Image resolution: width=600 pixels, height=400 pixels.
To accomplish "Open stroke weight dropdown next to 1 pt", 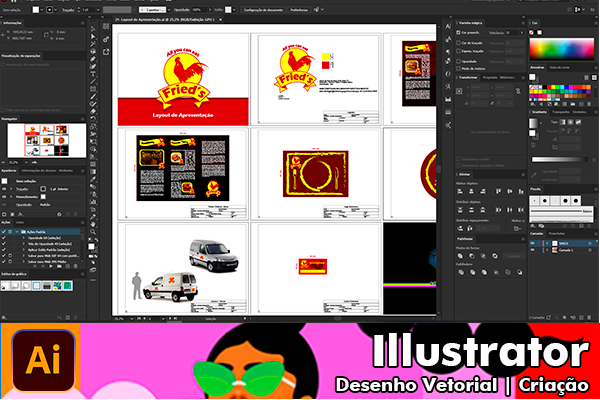I will pos(98,10).
